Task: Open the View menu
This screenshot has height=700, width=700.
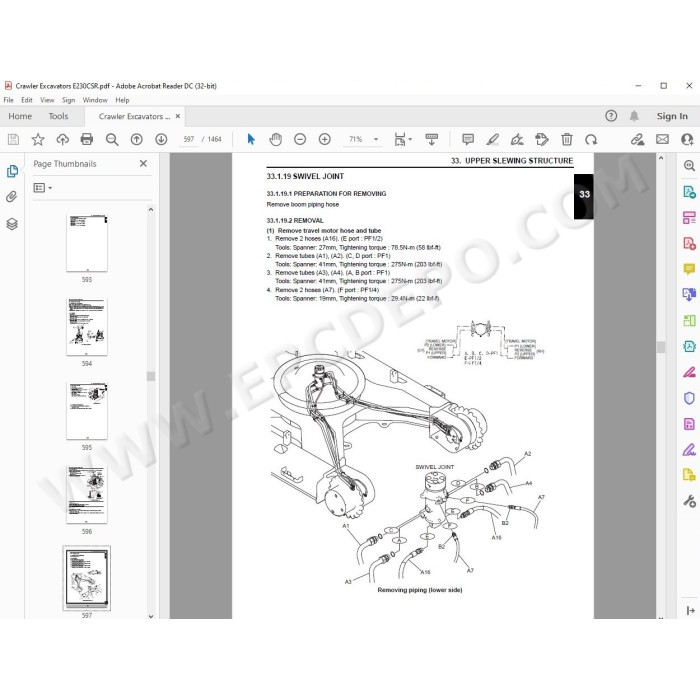Action: click(47, 100)
